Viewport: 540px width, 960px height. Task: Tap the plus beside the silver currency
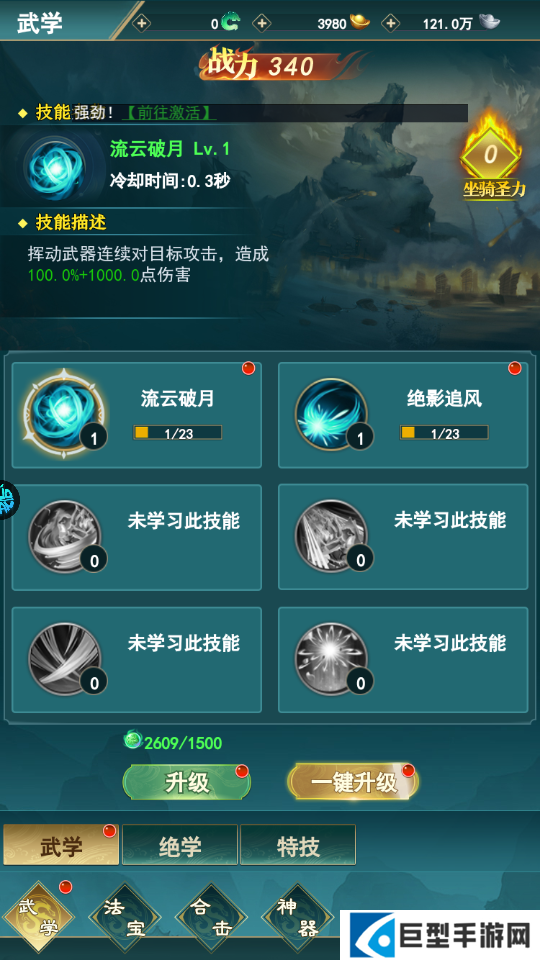click(x=390, y=23)
